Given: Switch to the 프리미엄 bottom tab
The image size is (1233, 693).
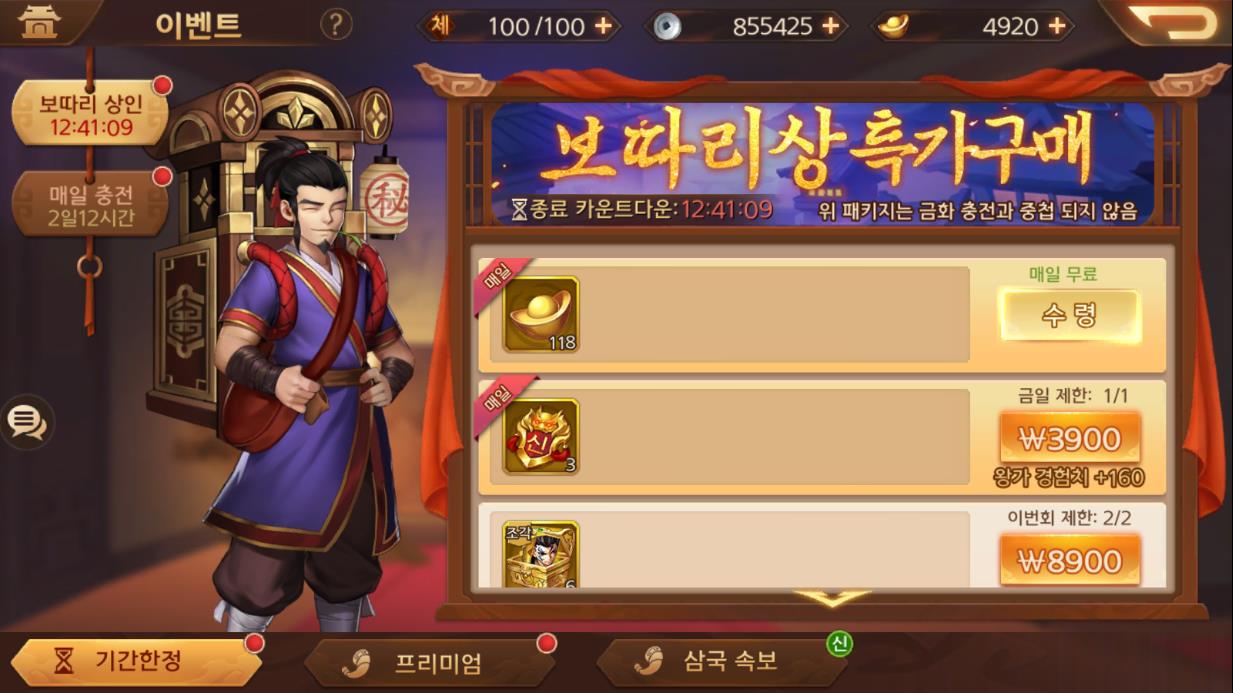Looking at the screenshot, I should [429, 662].
